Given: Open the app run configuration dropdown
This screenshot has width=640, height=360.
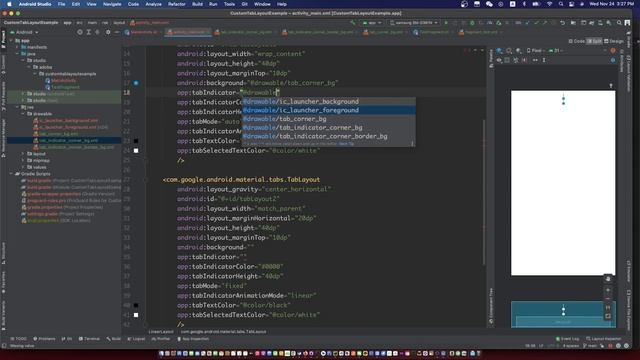Looking at the screenshot, I should (x=371, y=23).
